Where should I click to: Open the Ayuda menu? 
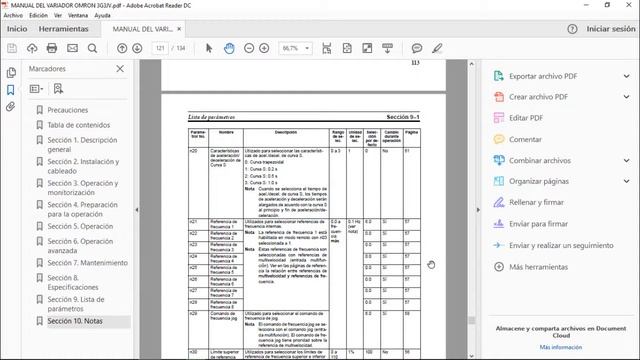[x=102, y=16]
